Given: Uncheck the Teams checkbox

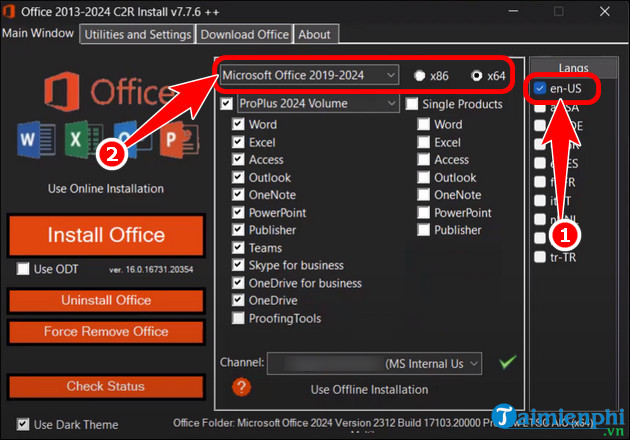Looking at the screenshot, I should click(x=238, y=248).
